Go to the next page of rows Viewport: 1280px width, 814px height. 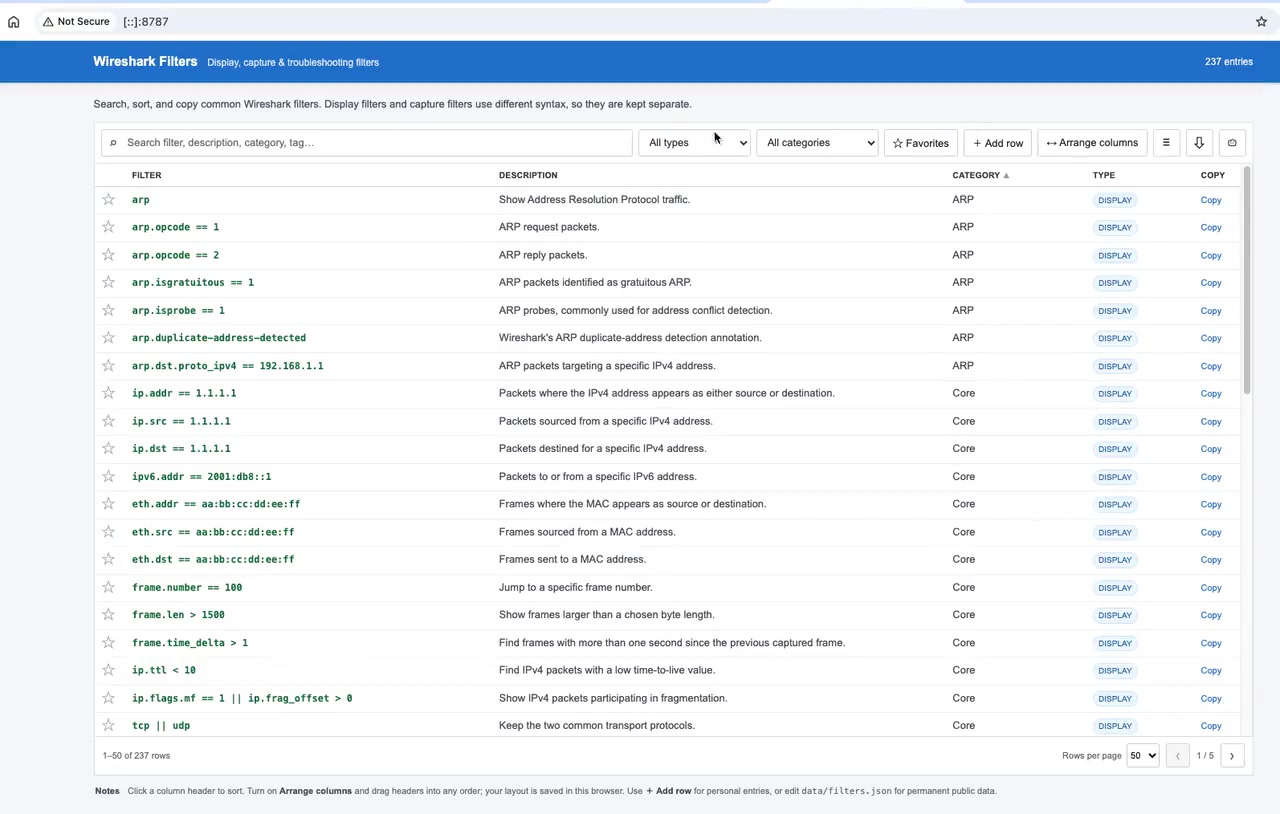pos(1232,756)
